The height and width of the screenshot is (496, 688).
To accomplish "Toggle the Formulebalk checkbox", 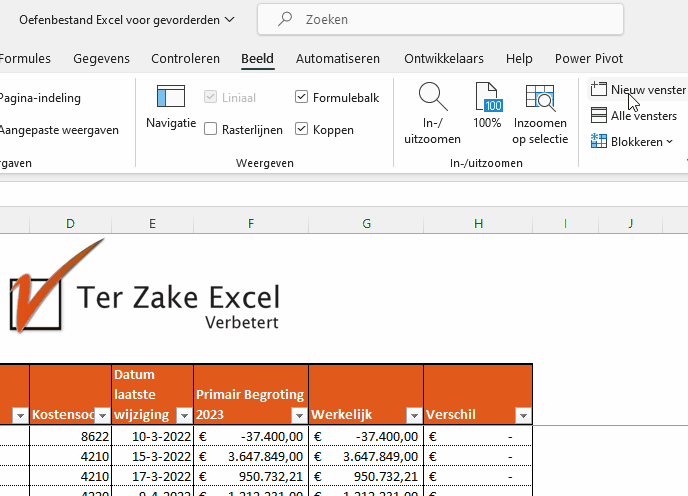I will 302,97.
